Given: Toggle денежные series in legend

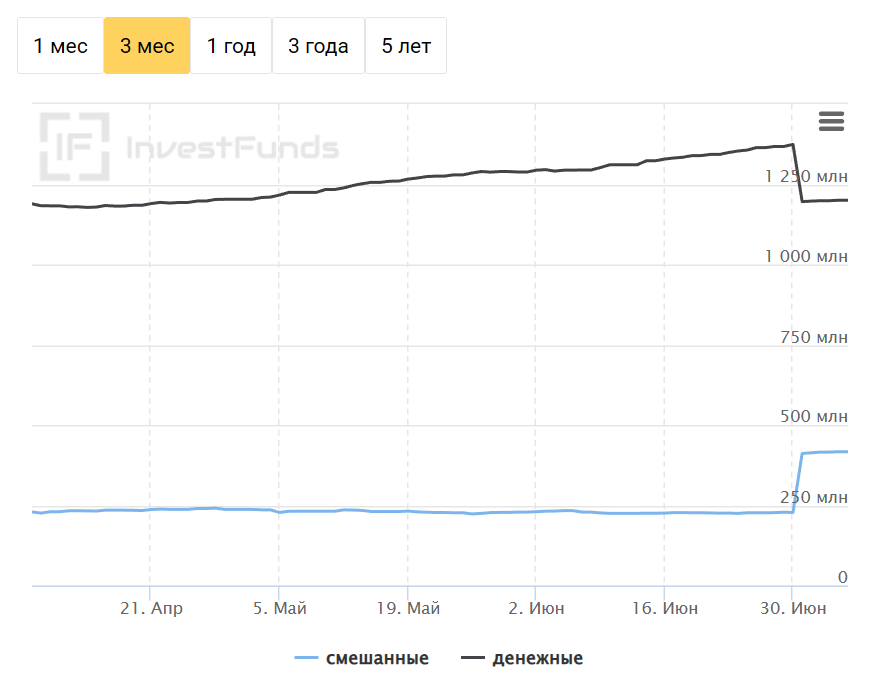Looking at the screenshot, I should [537, 658].
